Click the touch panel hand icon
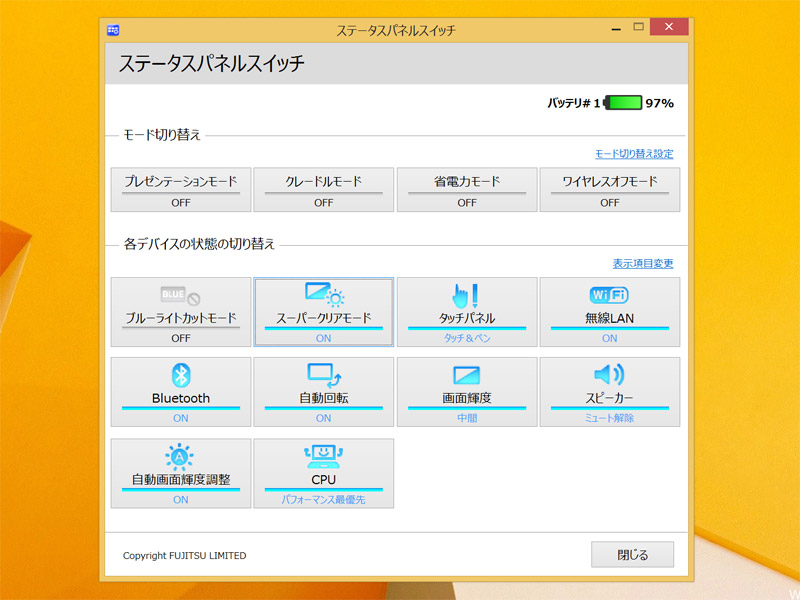 (x=466, y=295)
